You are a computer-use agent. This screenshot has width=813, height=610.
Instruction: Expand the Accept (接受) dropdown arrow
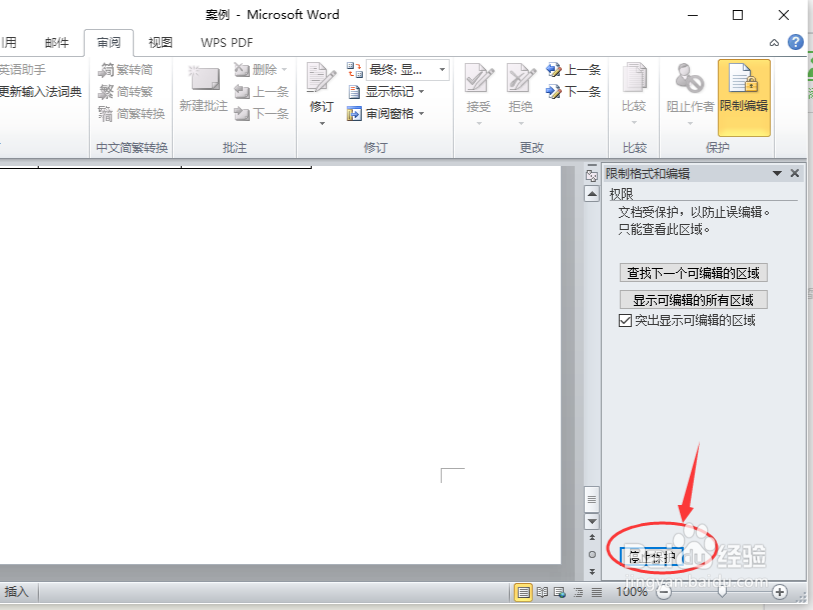(479, 123)
